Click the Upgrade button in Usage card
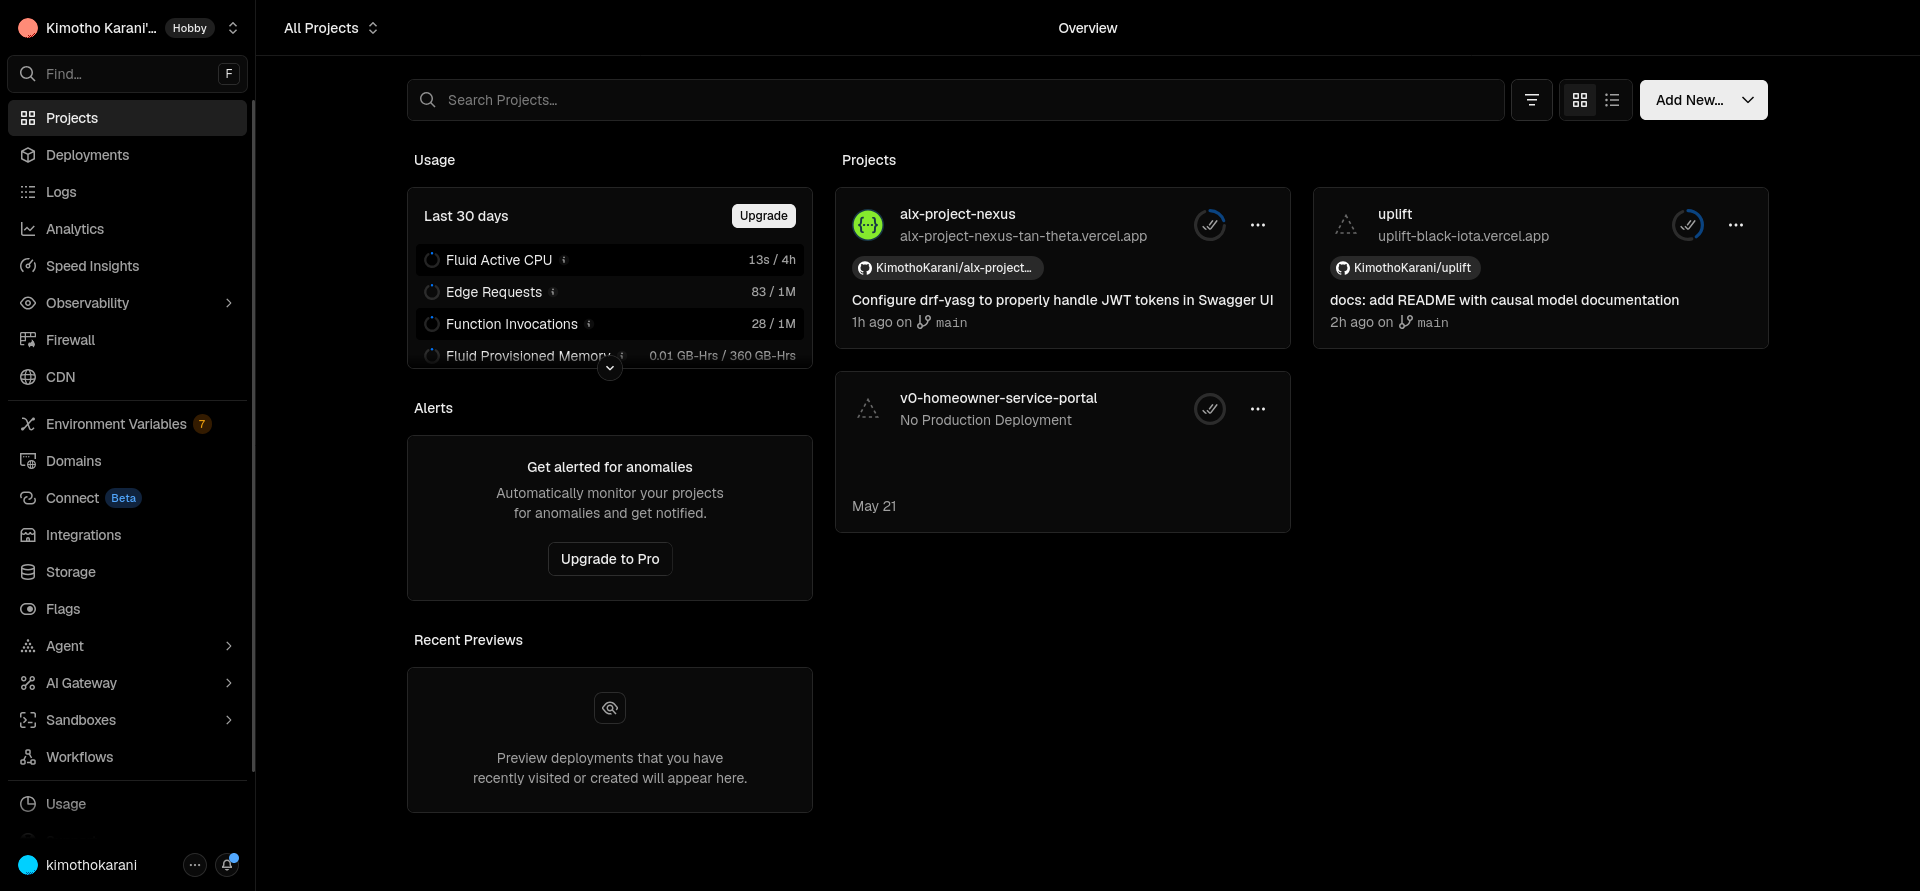 (x=764, y=216)
